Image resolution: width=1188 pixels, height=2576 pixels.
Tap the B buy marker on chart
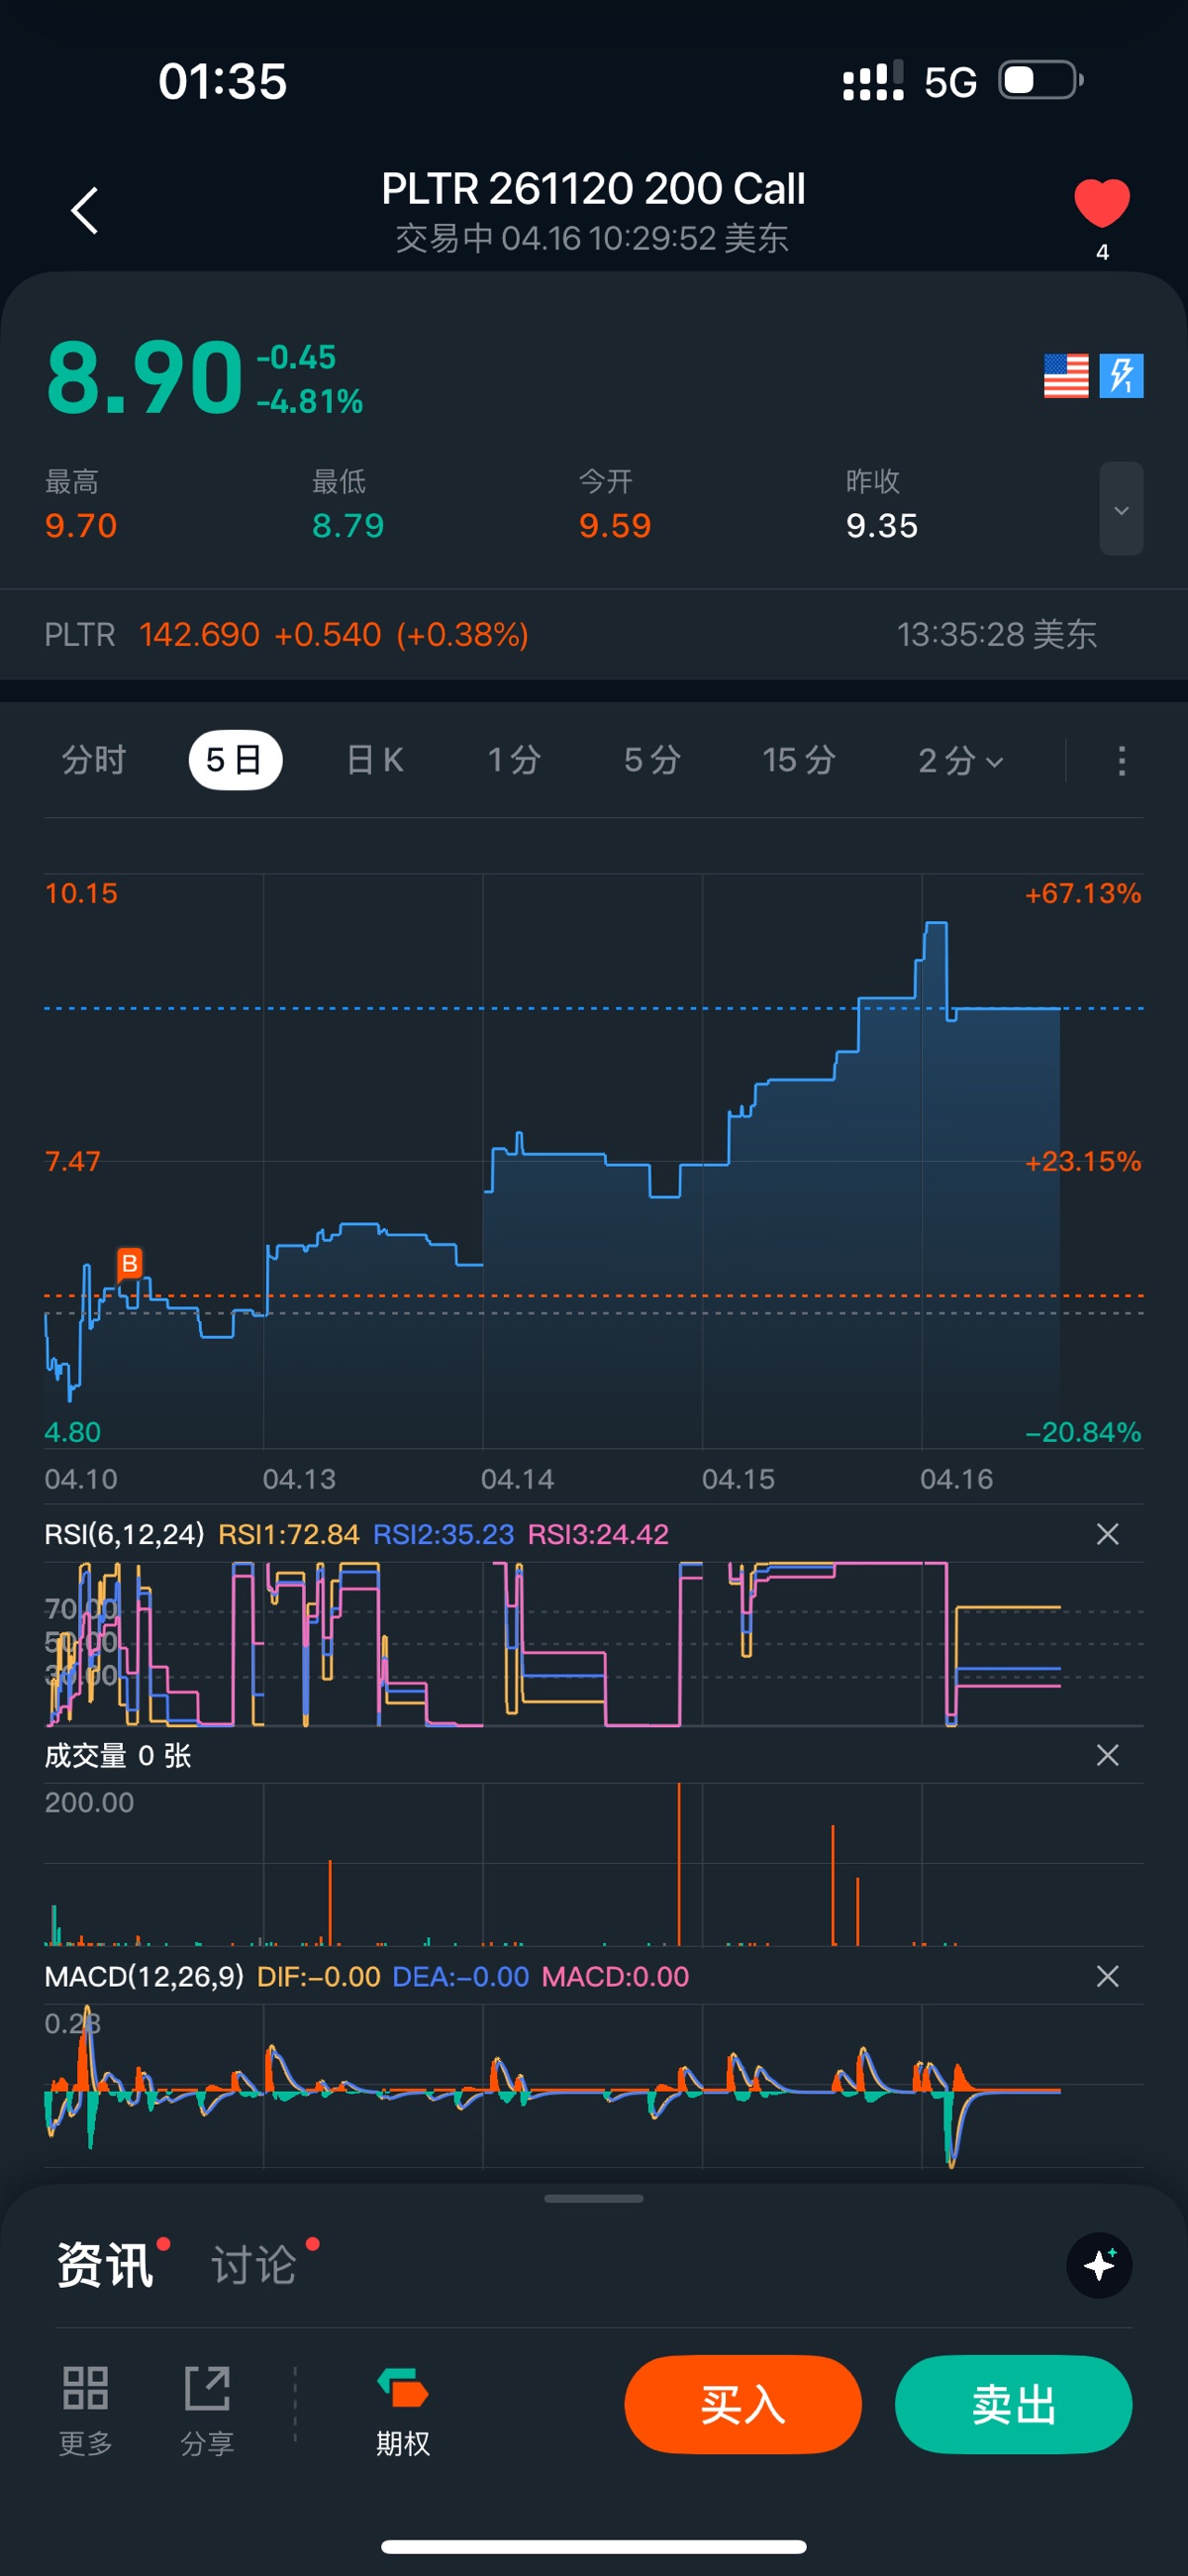129,1263
